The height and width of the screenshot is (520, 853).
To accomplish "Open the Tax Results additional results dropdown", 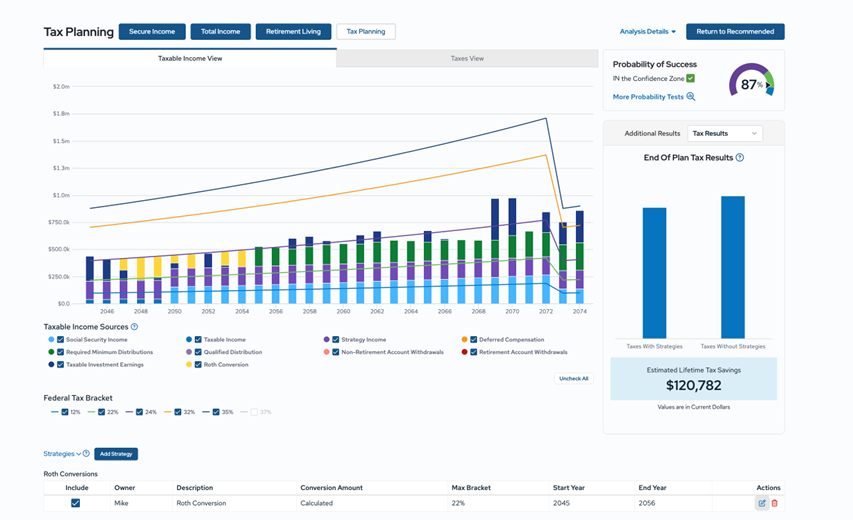I will 724,133.
